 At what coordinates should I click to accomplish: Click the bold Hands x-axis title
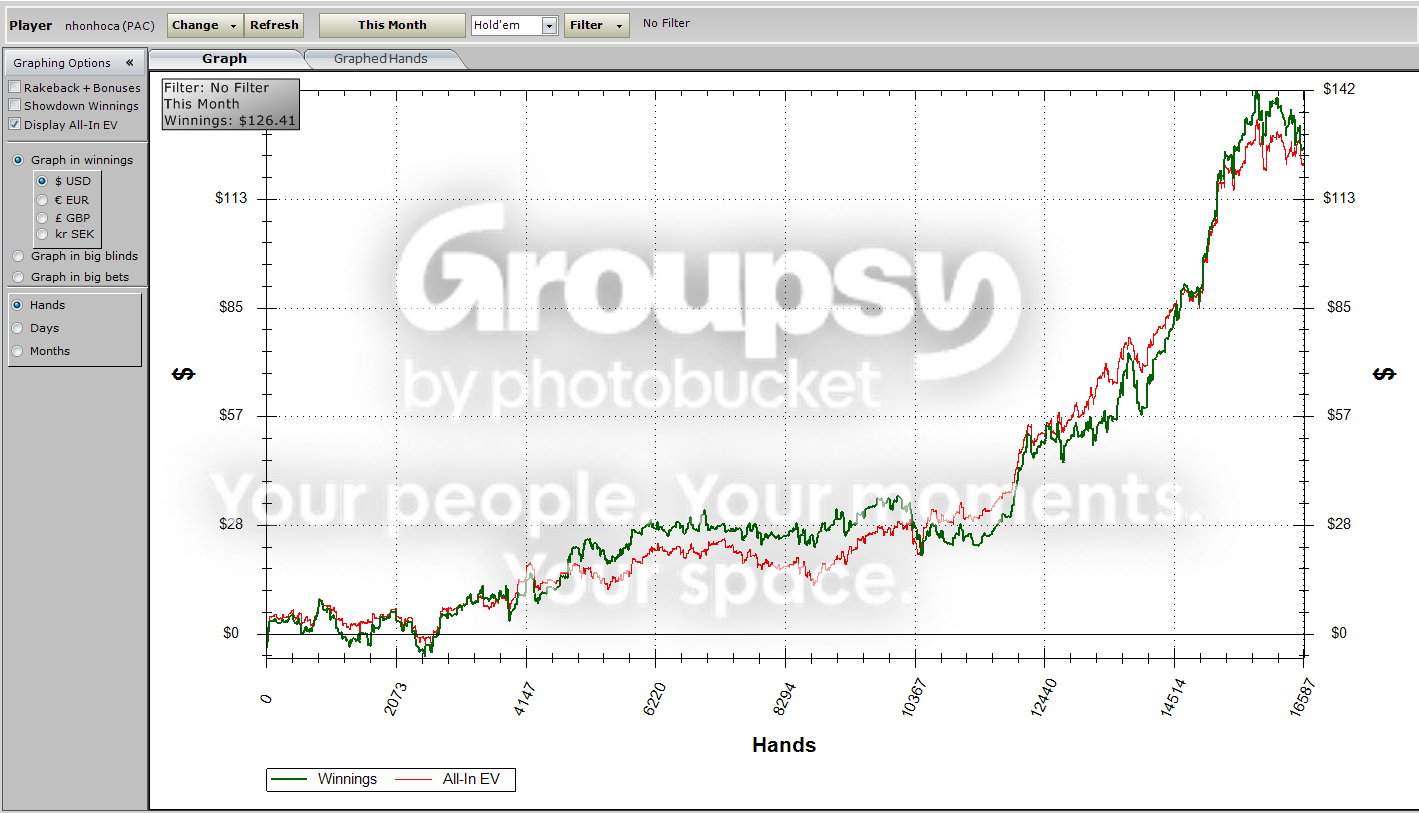click(784, 745)
